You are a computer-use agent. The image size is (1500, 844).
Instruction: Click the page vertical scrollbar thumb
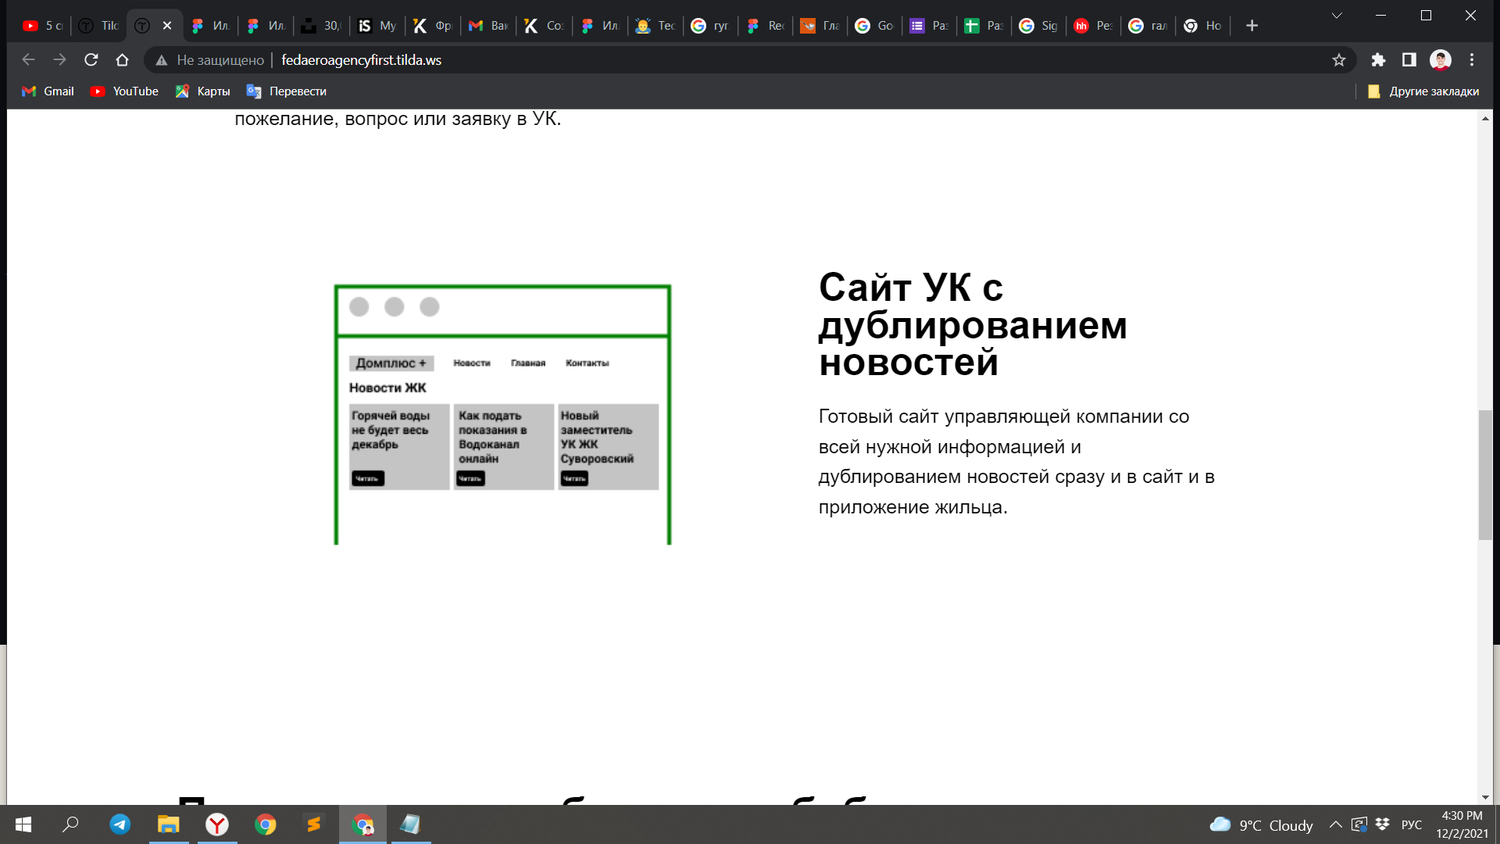point(1485,475)
